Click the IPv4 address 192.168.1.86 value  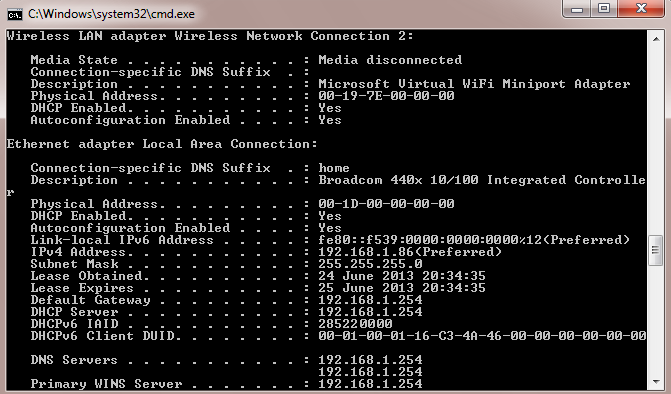tap(366, 252)
